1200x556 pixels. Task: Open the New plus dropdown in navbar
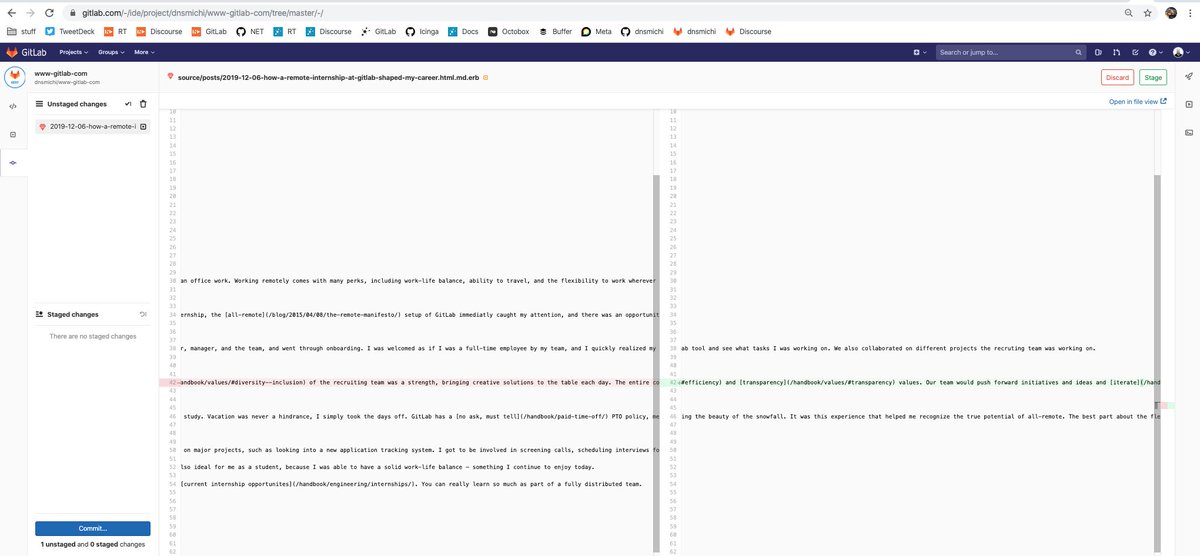pyautogui.click(x=920, y=52)
